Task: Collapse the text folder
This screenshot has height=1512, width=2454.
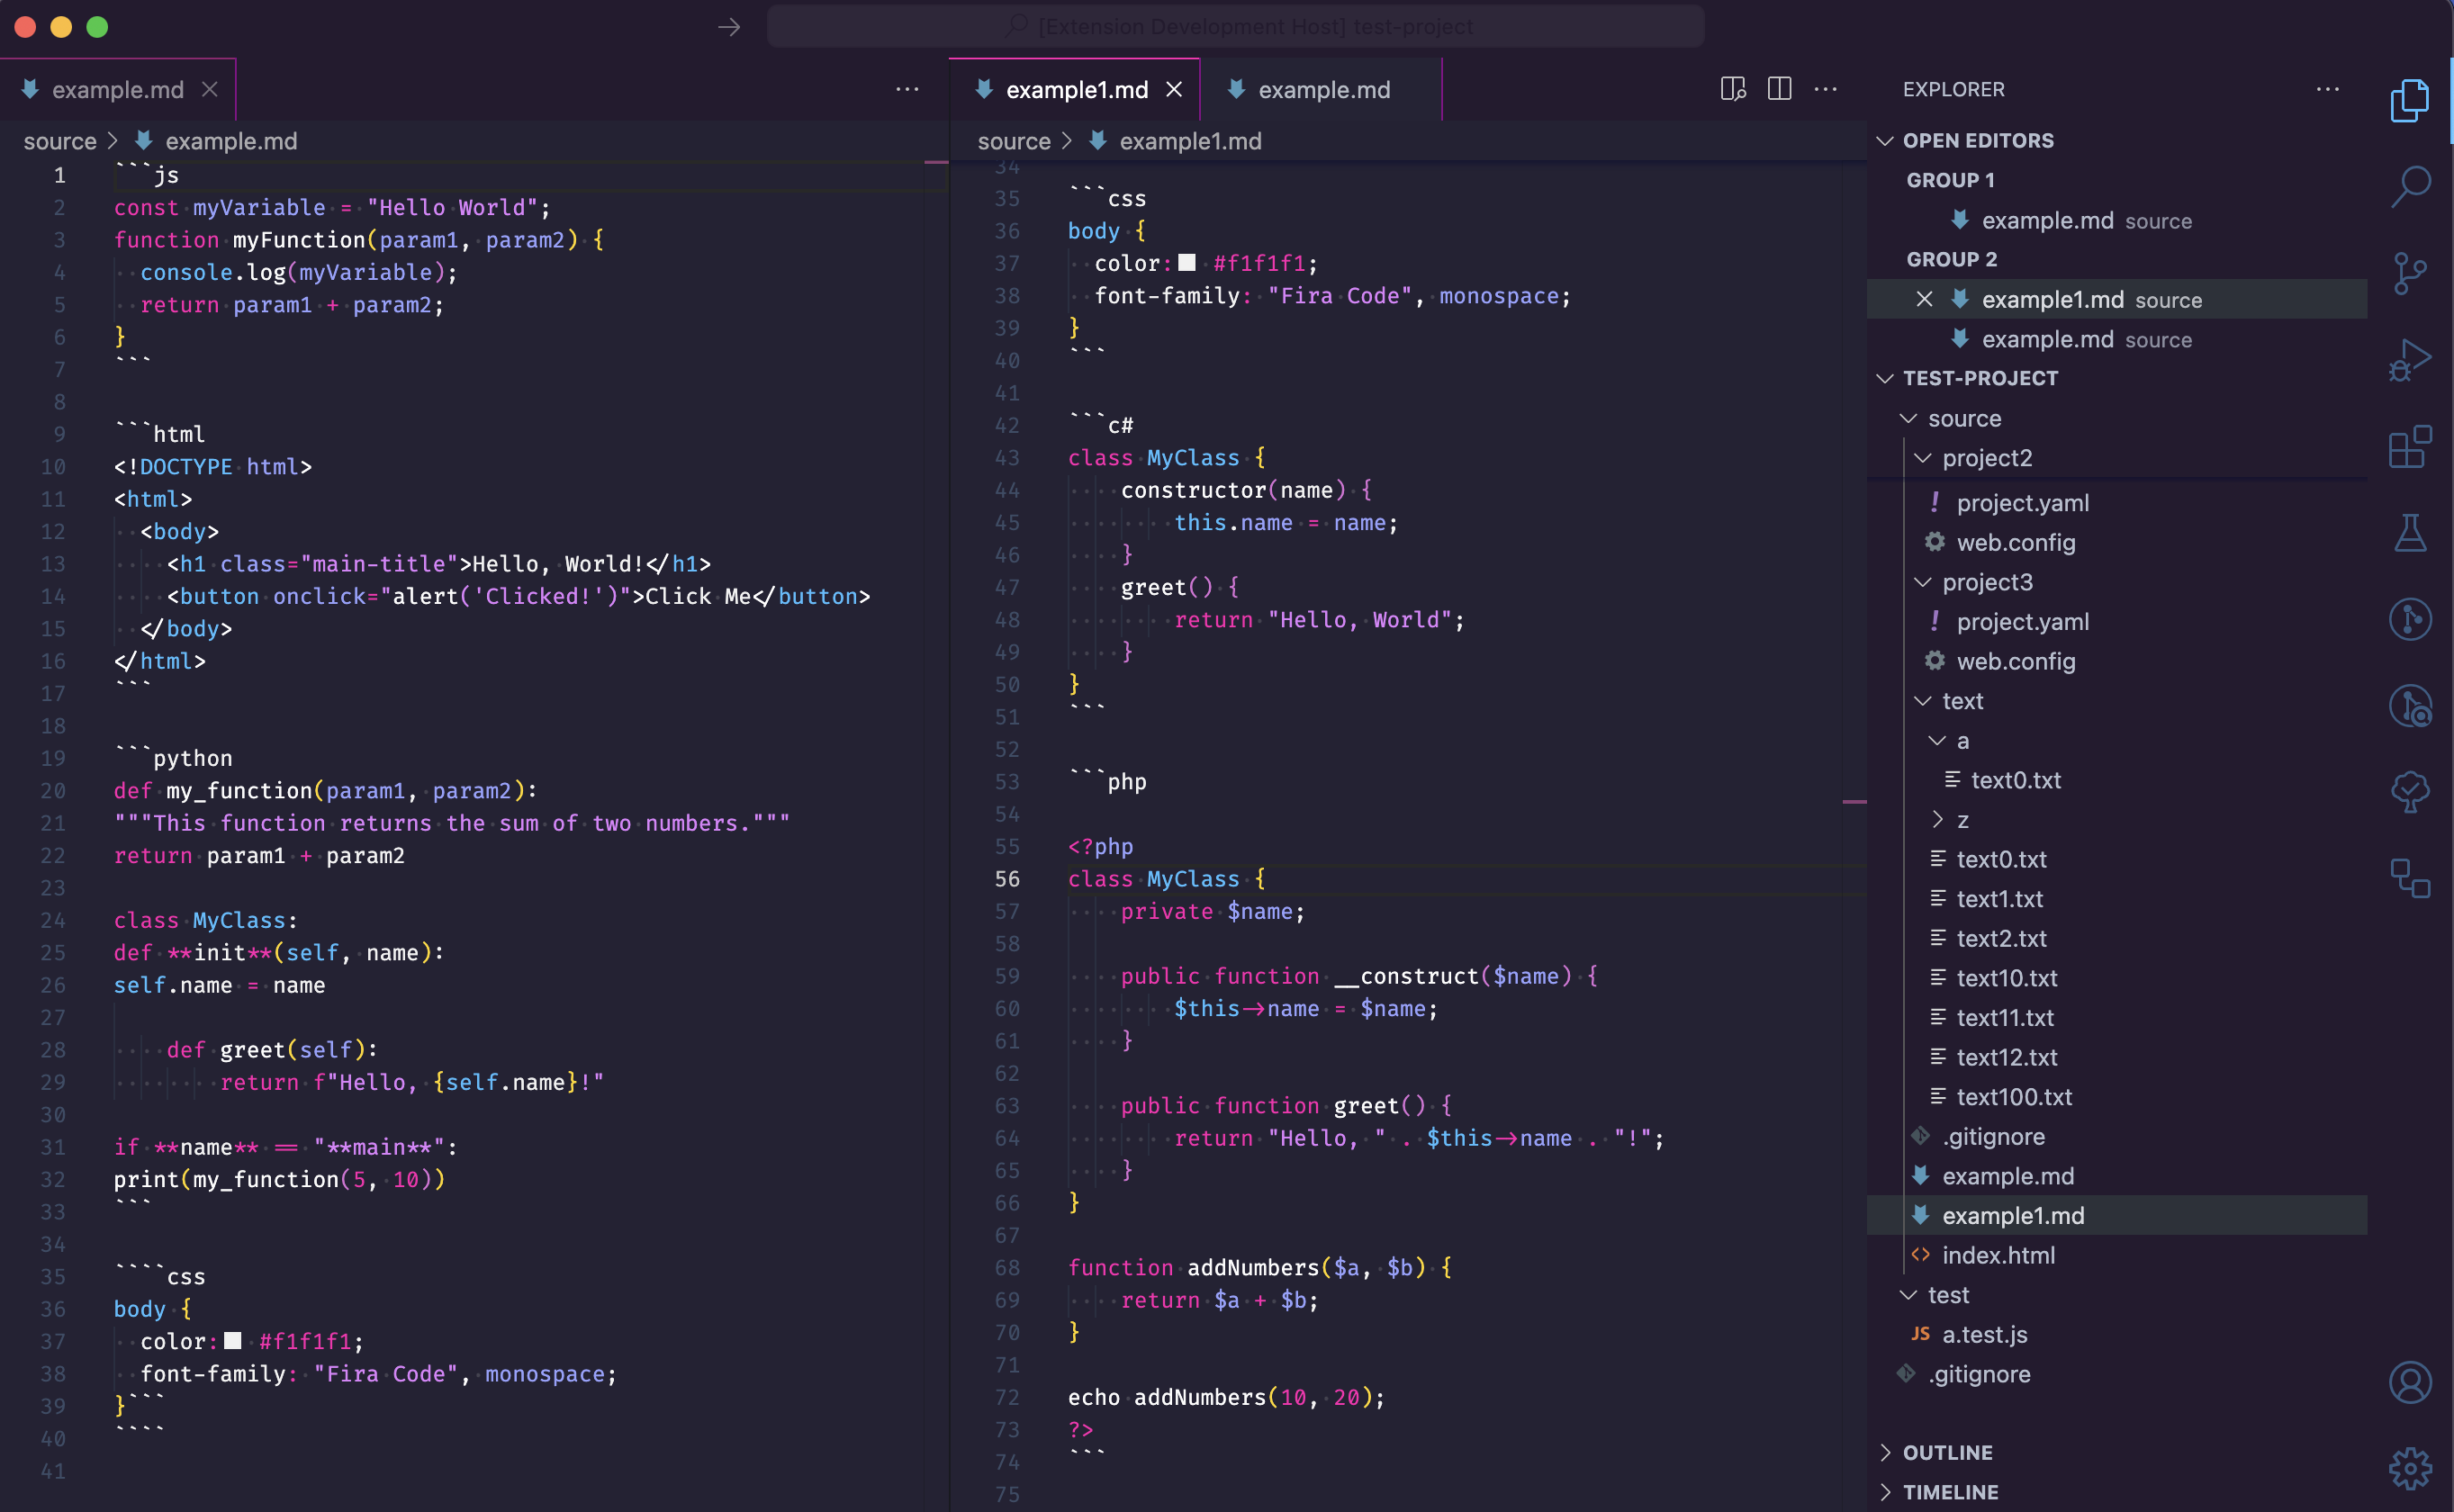Action: pyautogui.click(x=1922, y=701)
